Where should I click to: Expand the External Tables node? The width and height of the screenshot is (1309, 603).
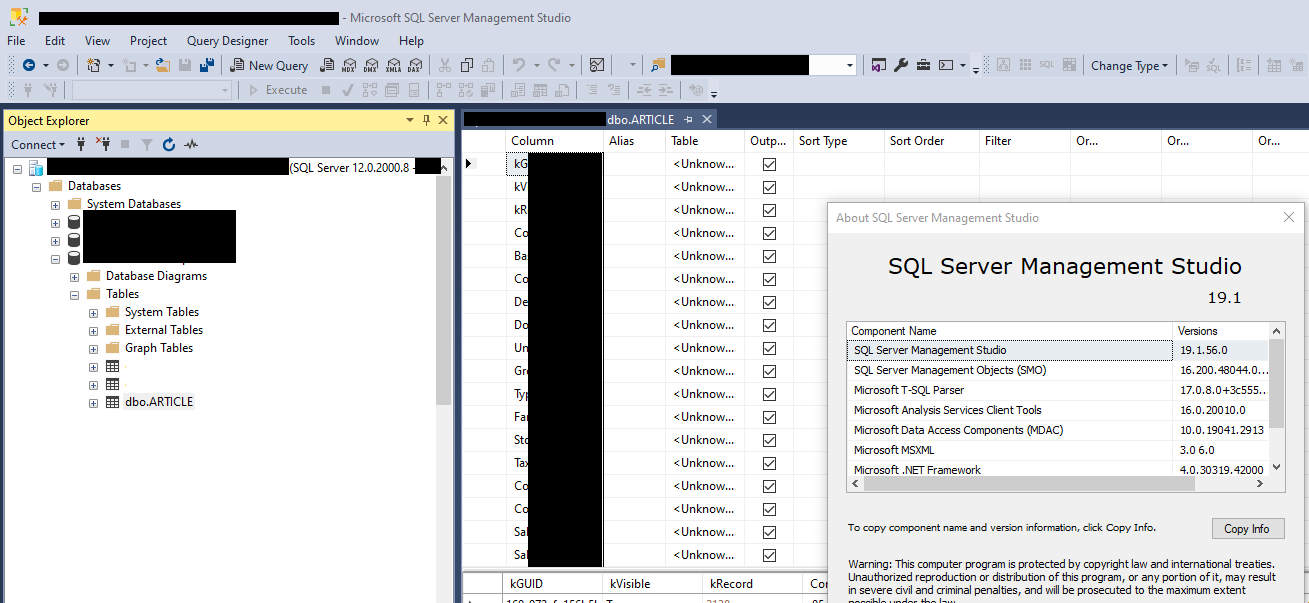point(94,330)
